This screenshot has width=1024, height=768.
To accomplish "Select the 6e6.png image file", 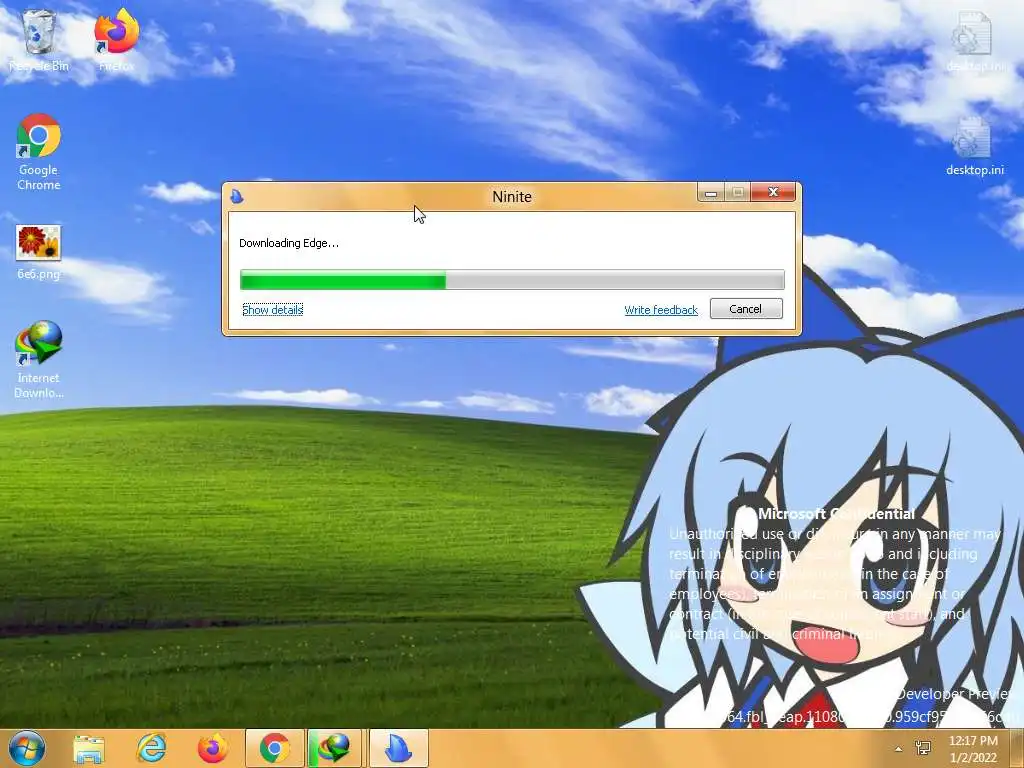I will pyautogui.click(x=39, y=252).
